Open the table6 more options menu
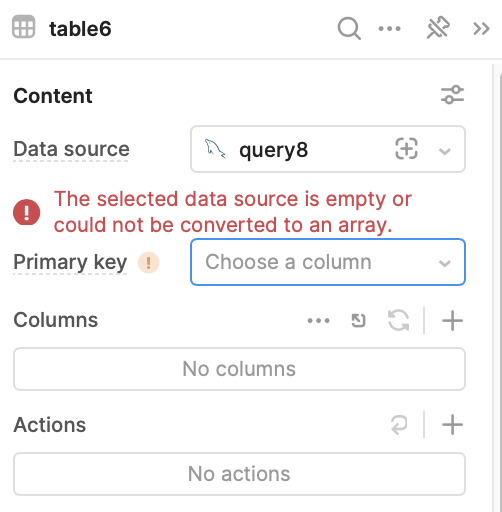Viewport: 502px width, 512px height. (x=389, y=29)
